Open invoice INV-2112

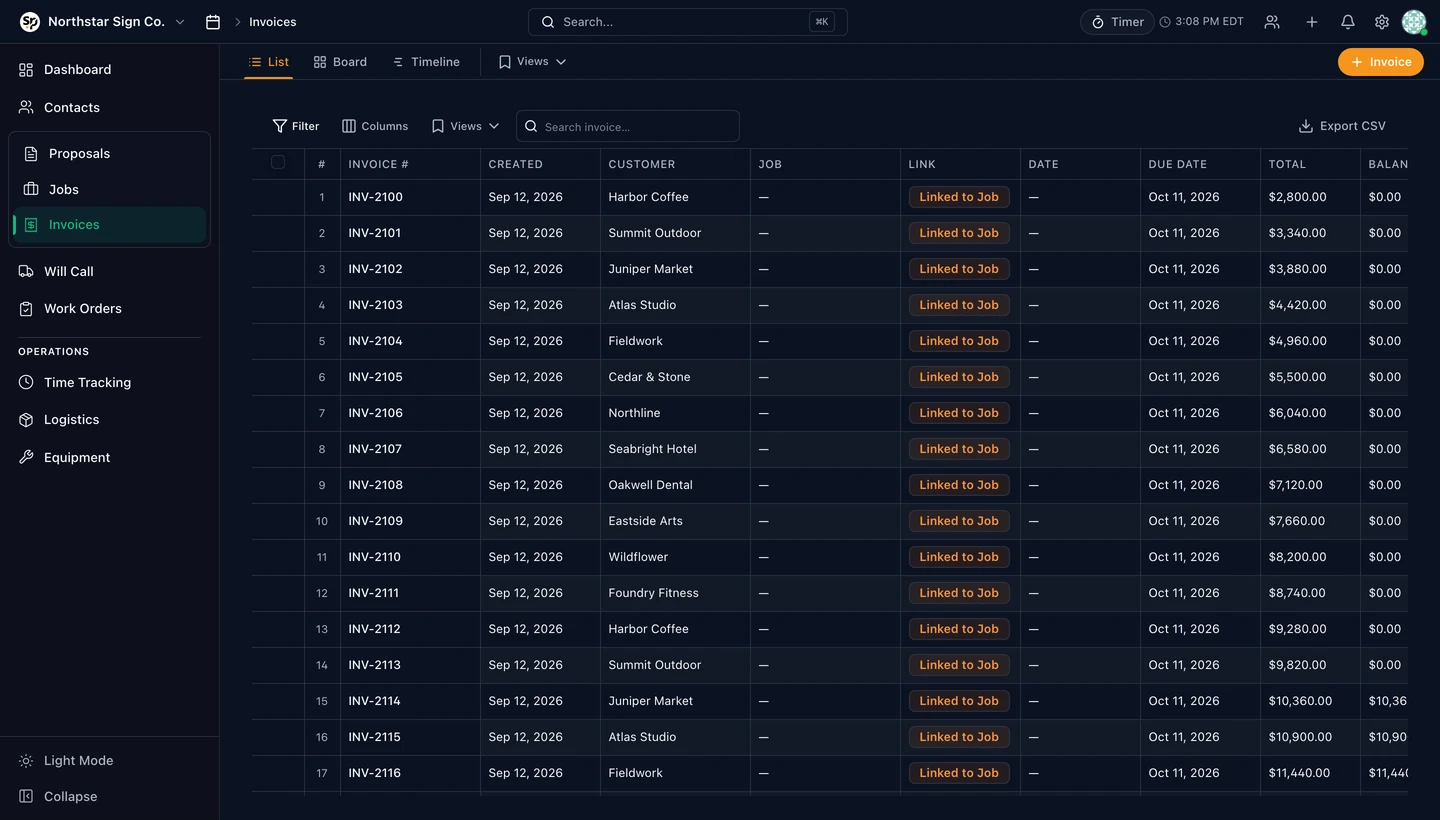pos(375,629)
